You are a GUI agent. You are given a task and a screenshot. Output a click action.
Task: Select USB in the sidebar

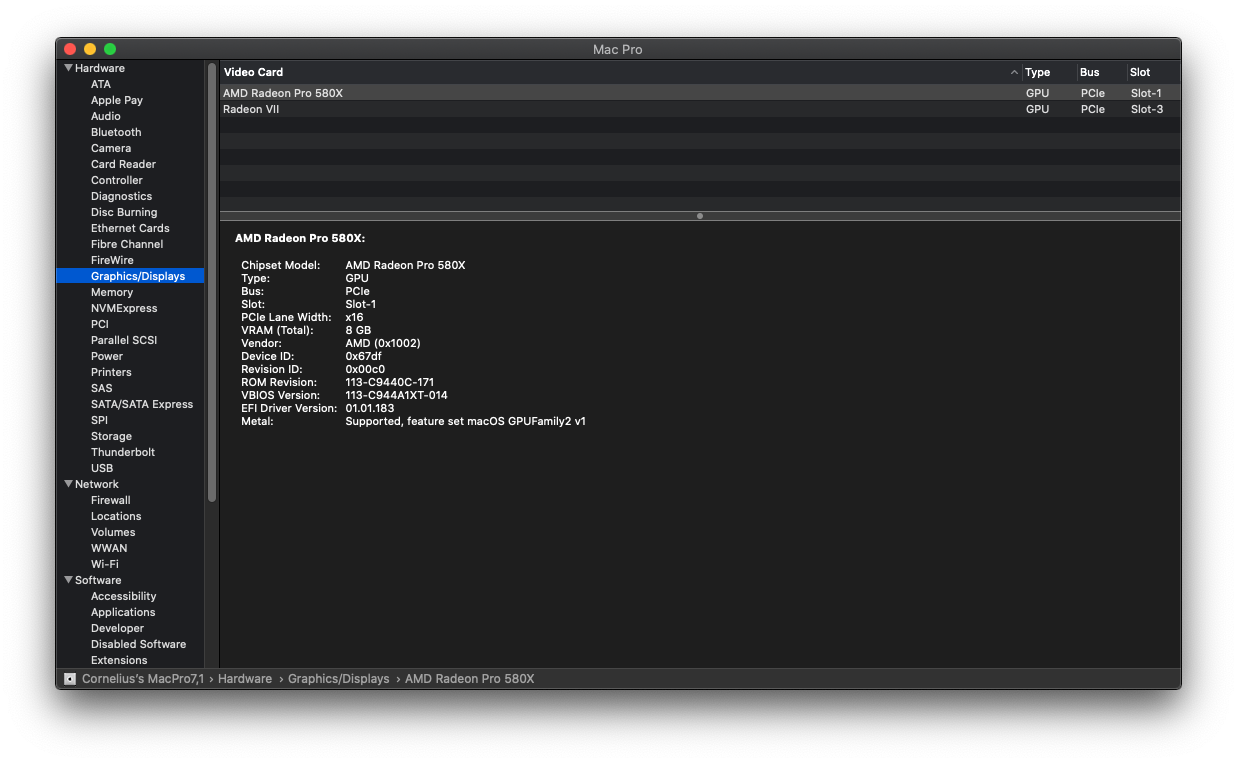point(102,468)
